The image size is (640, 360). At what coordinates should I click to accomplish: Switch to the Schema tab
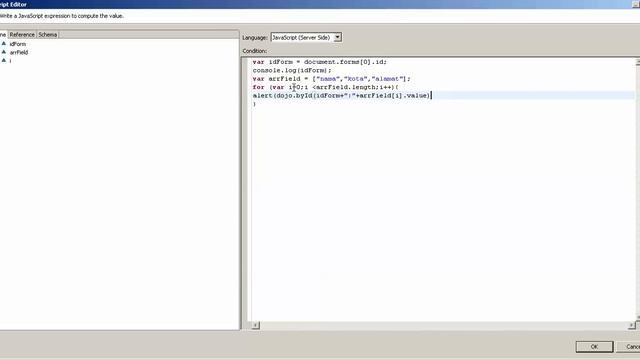point(47,35)
